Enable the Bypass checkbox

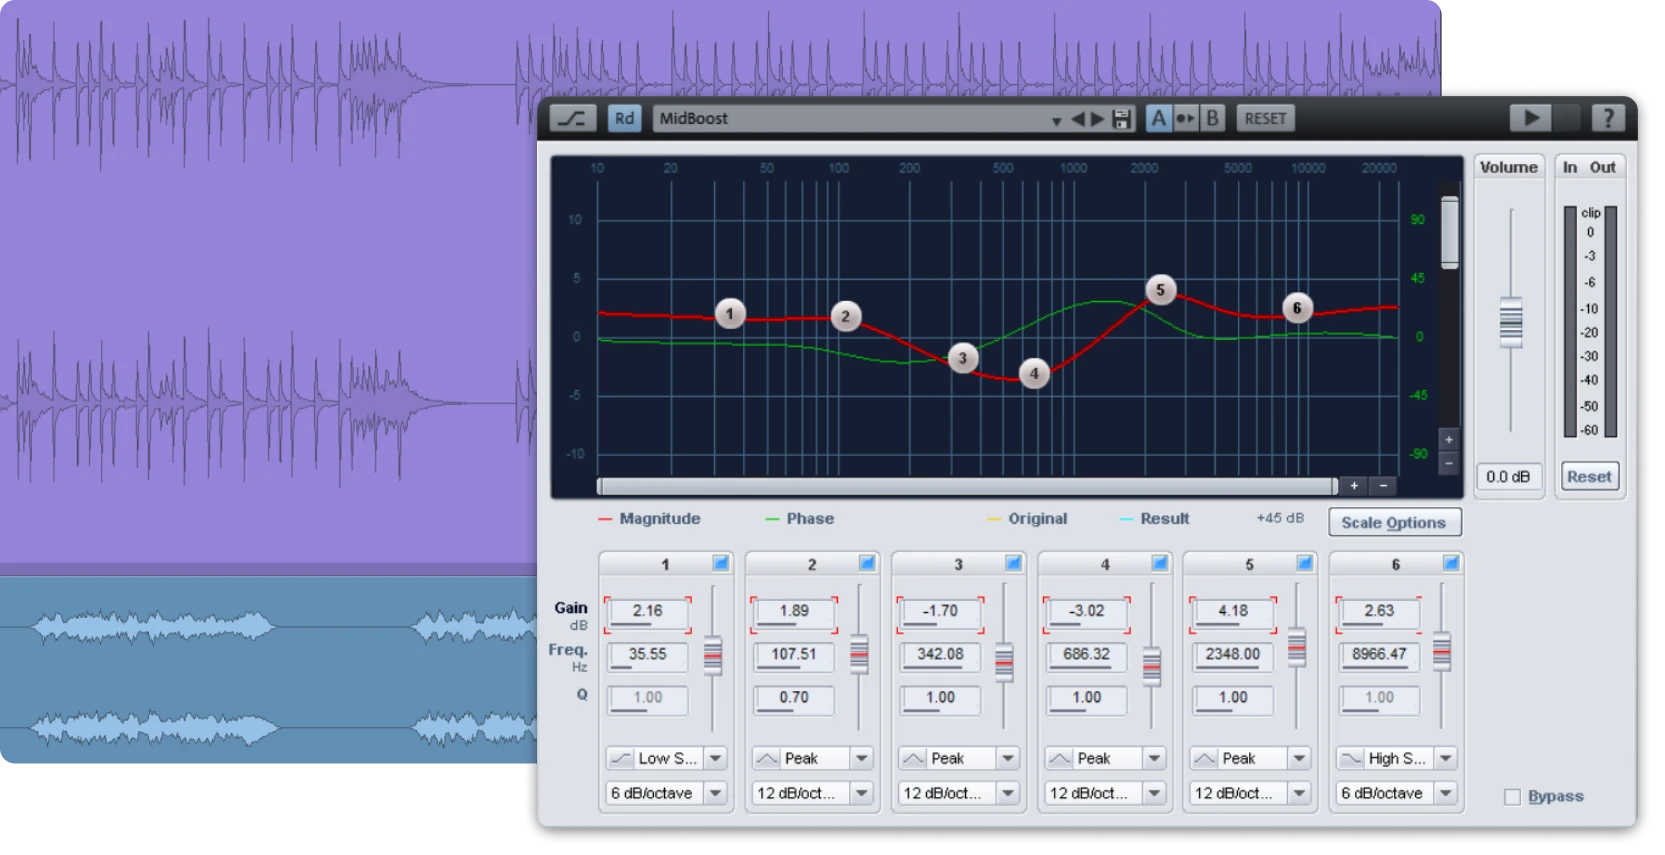(1512, 797)
